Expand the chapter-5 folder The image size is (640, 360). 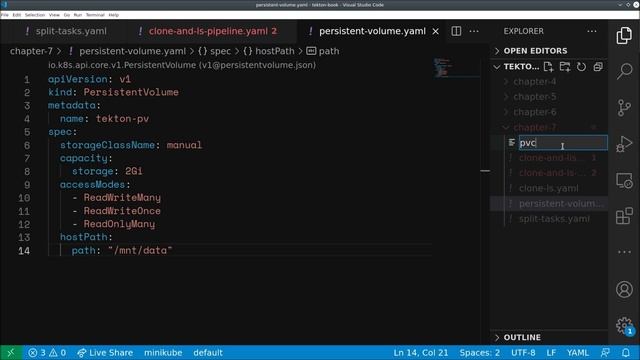point(534,97)
